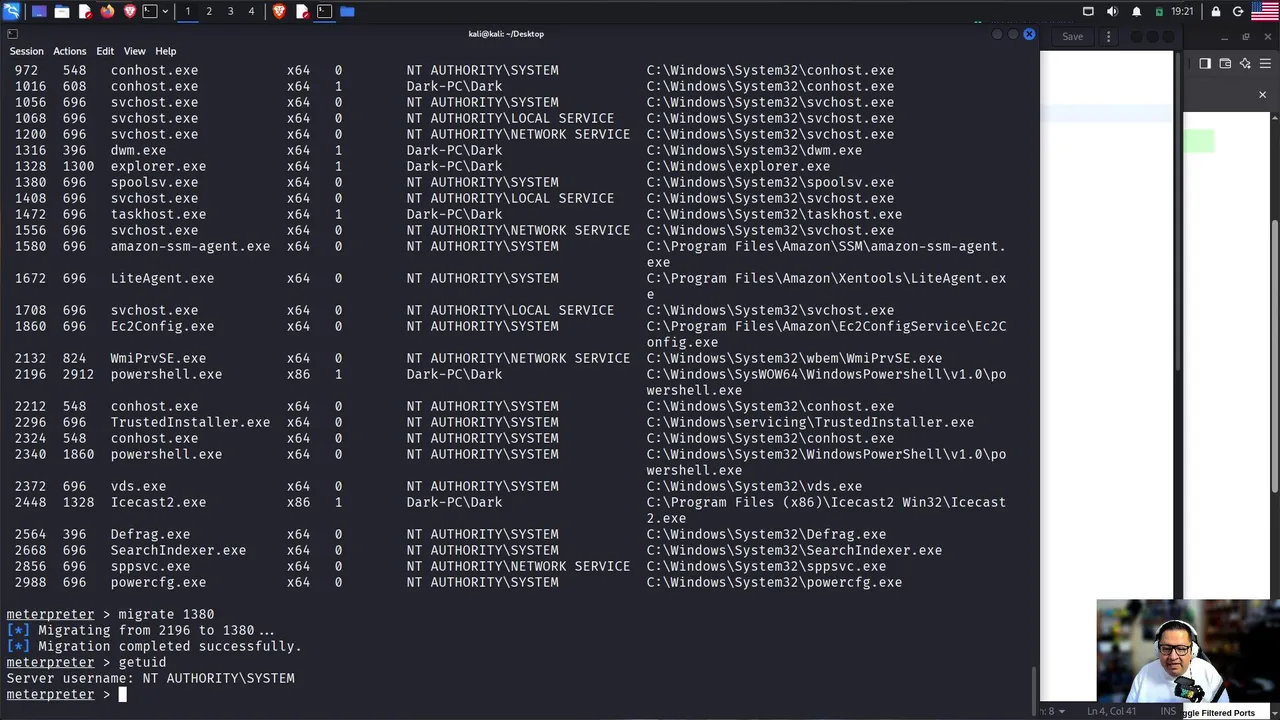Click the terminal window icon in title bar

tap(12, 34)
